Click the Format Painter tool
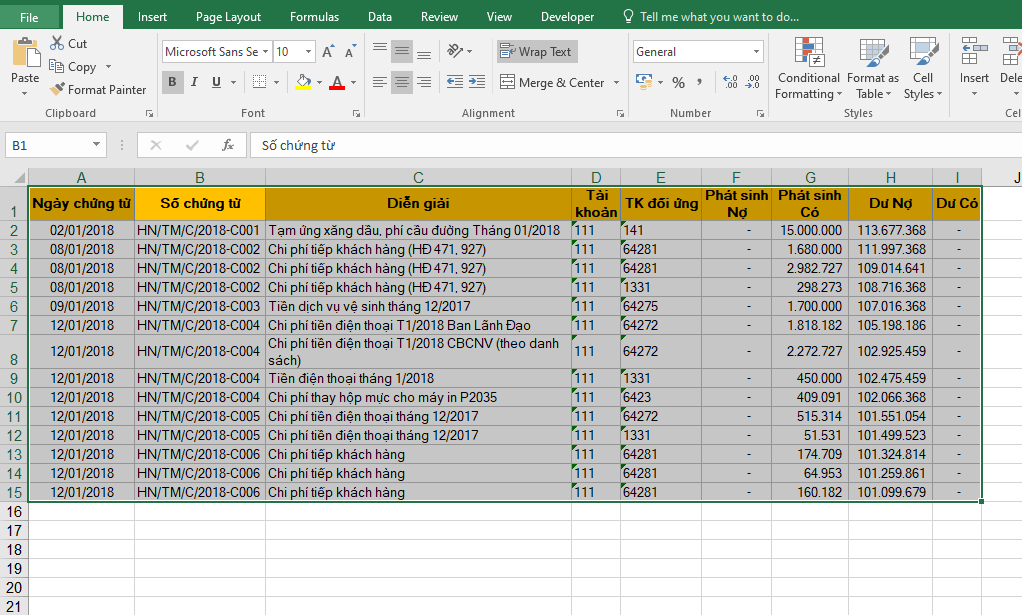1022x615 pixels. tap(98, 89)
